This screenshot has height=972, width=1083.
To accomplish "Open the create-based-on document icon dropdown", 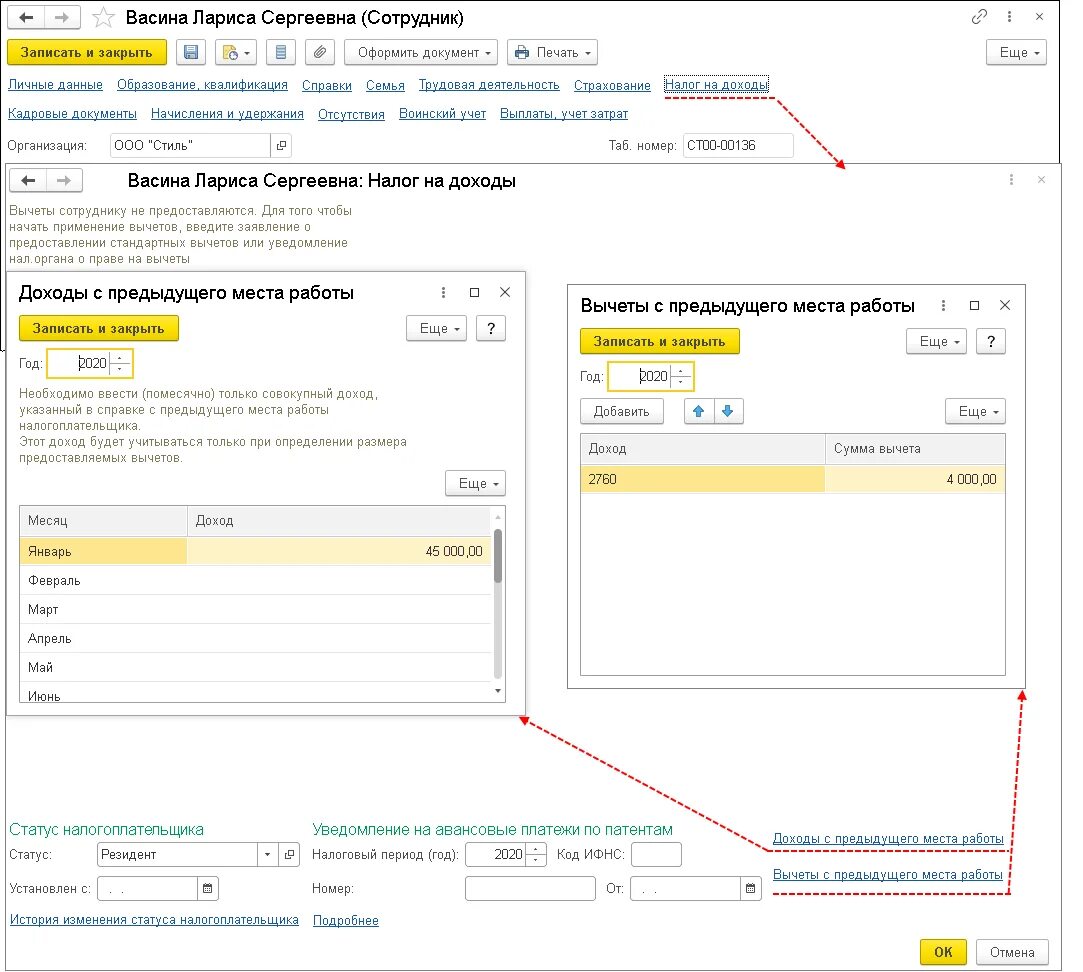I will [236, 53].
